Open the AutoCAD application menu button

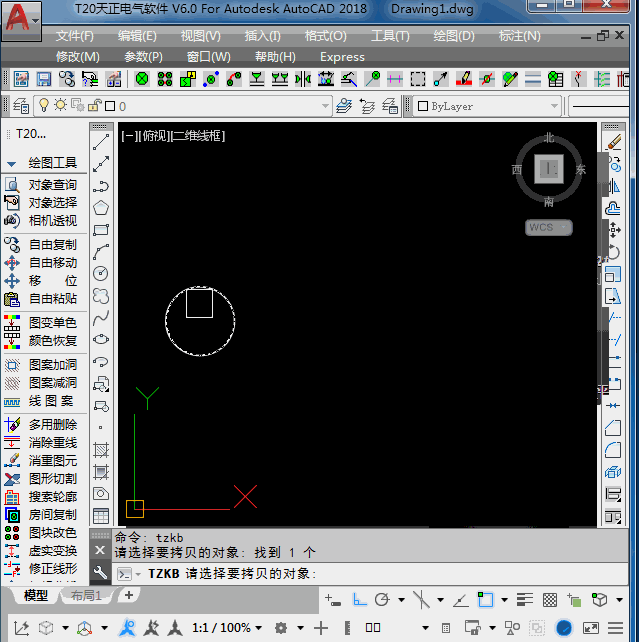21,21
